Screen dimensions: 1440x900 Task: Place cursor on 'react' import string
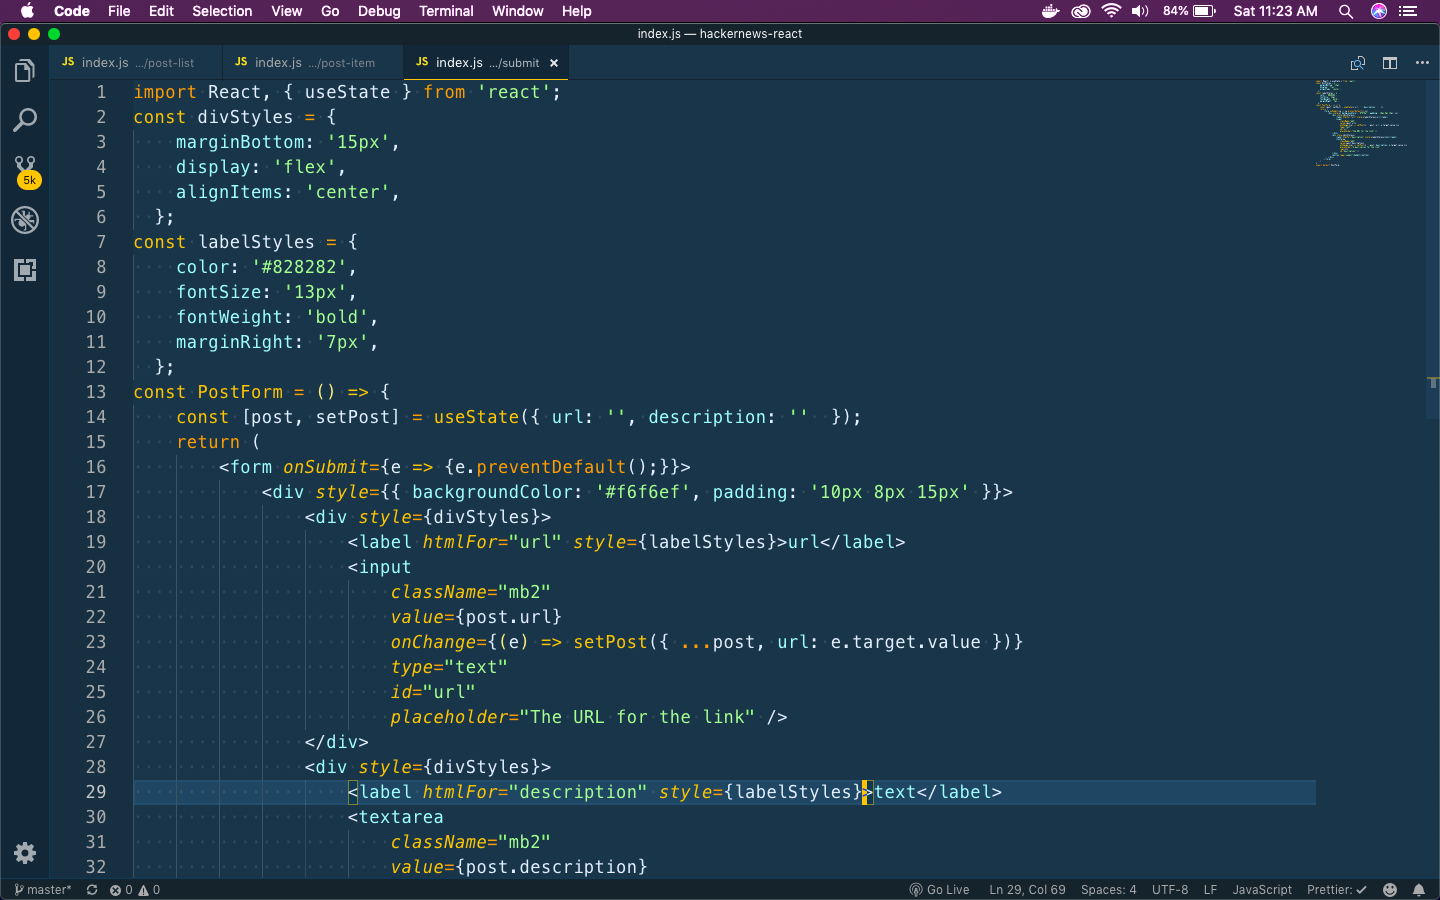click(x=514, y=92)
